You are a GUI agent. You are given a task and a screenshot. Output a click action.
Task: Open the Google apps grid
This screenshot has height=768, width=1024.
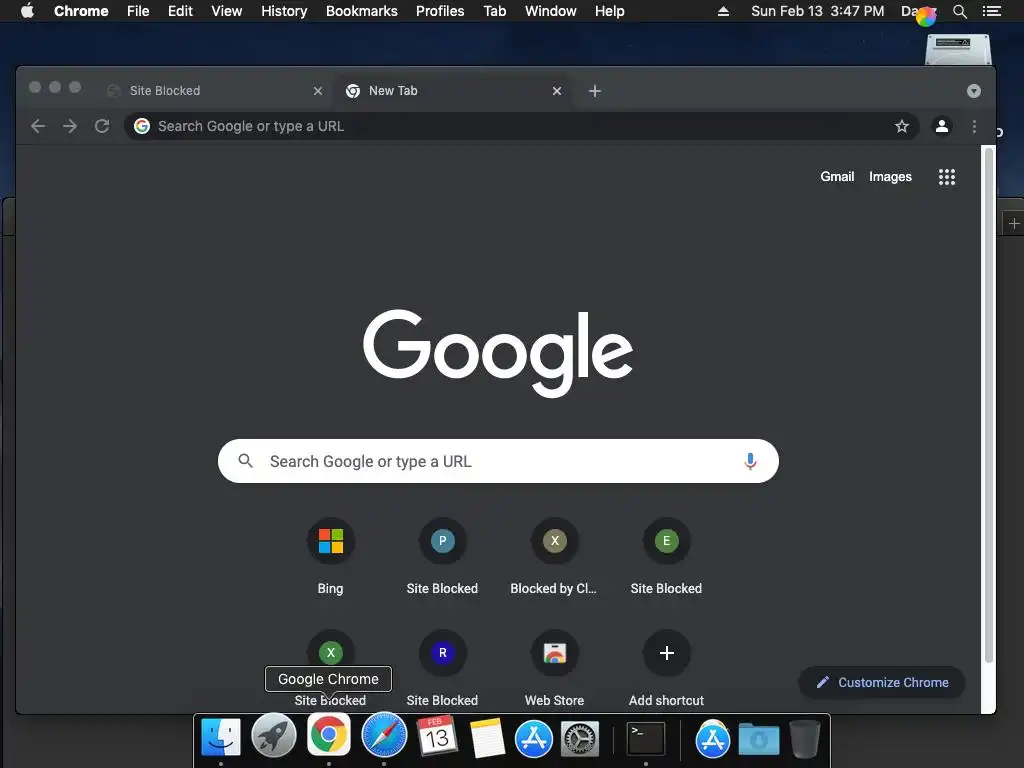[947, 177]
